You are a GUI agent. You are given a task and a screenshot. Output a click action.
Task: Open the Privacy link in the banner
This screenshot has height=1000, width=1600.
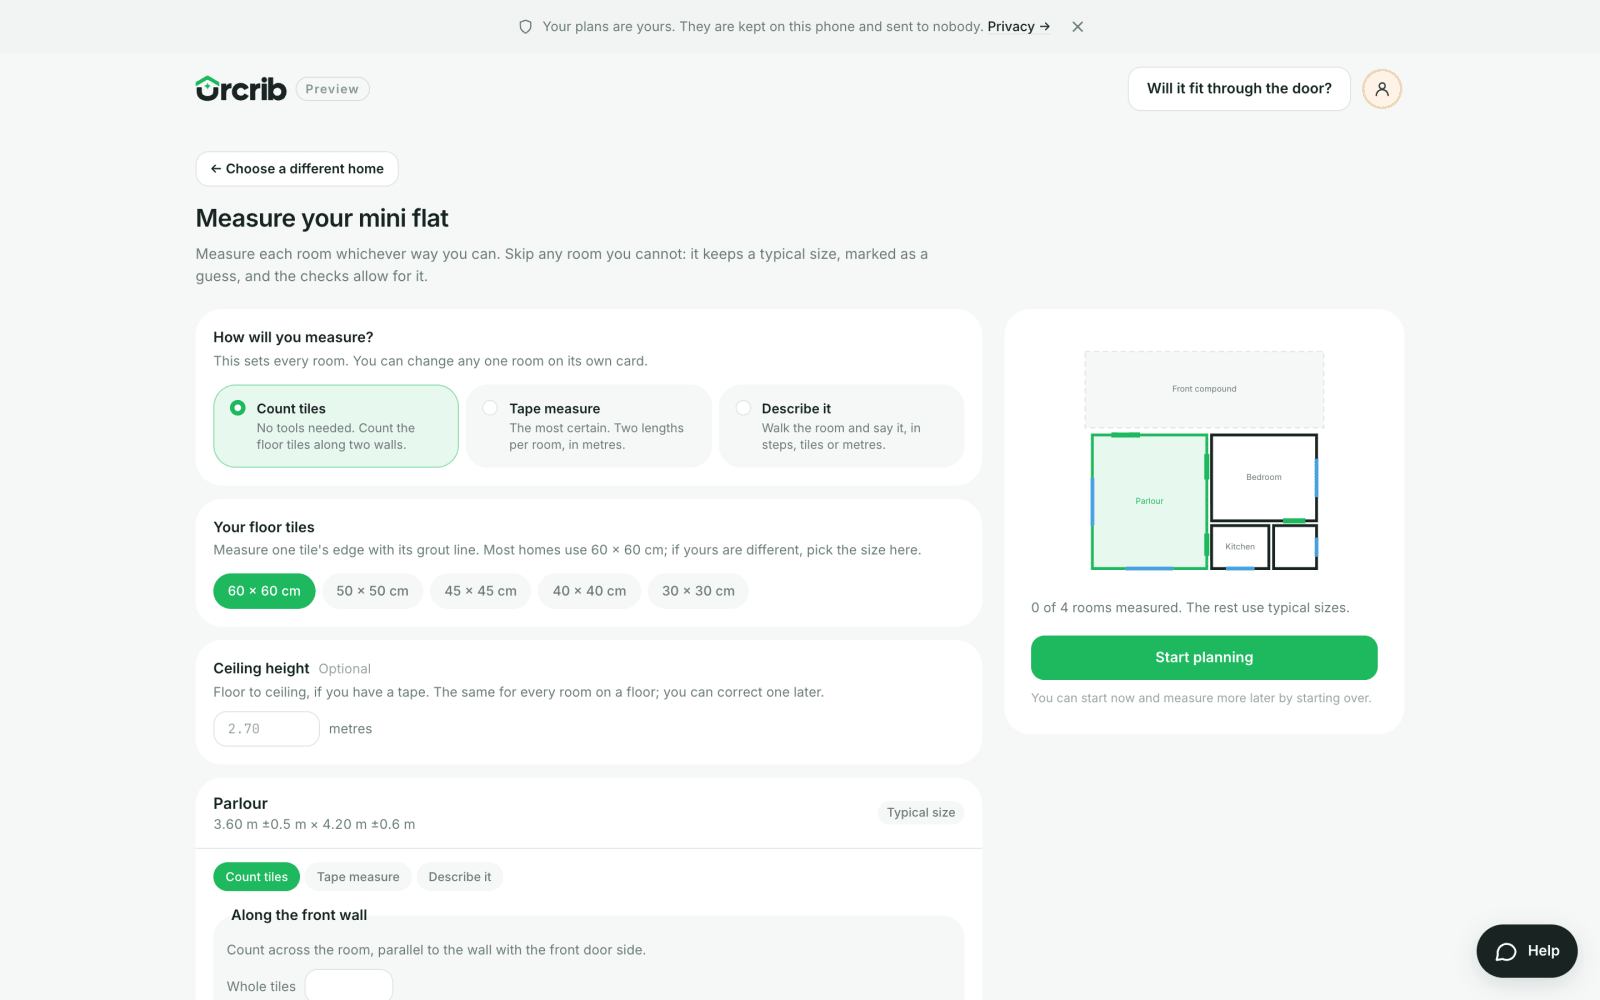pos(1018,27)
